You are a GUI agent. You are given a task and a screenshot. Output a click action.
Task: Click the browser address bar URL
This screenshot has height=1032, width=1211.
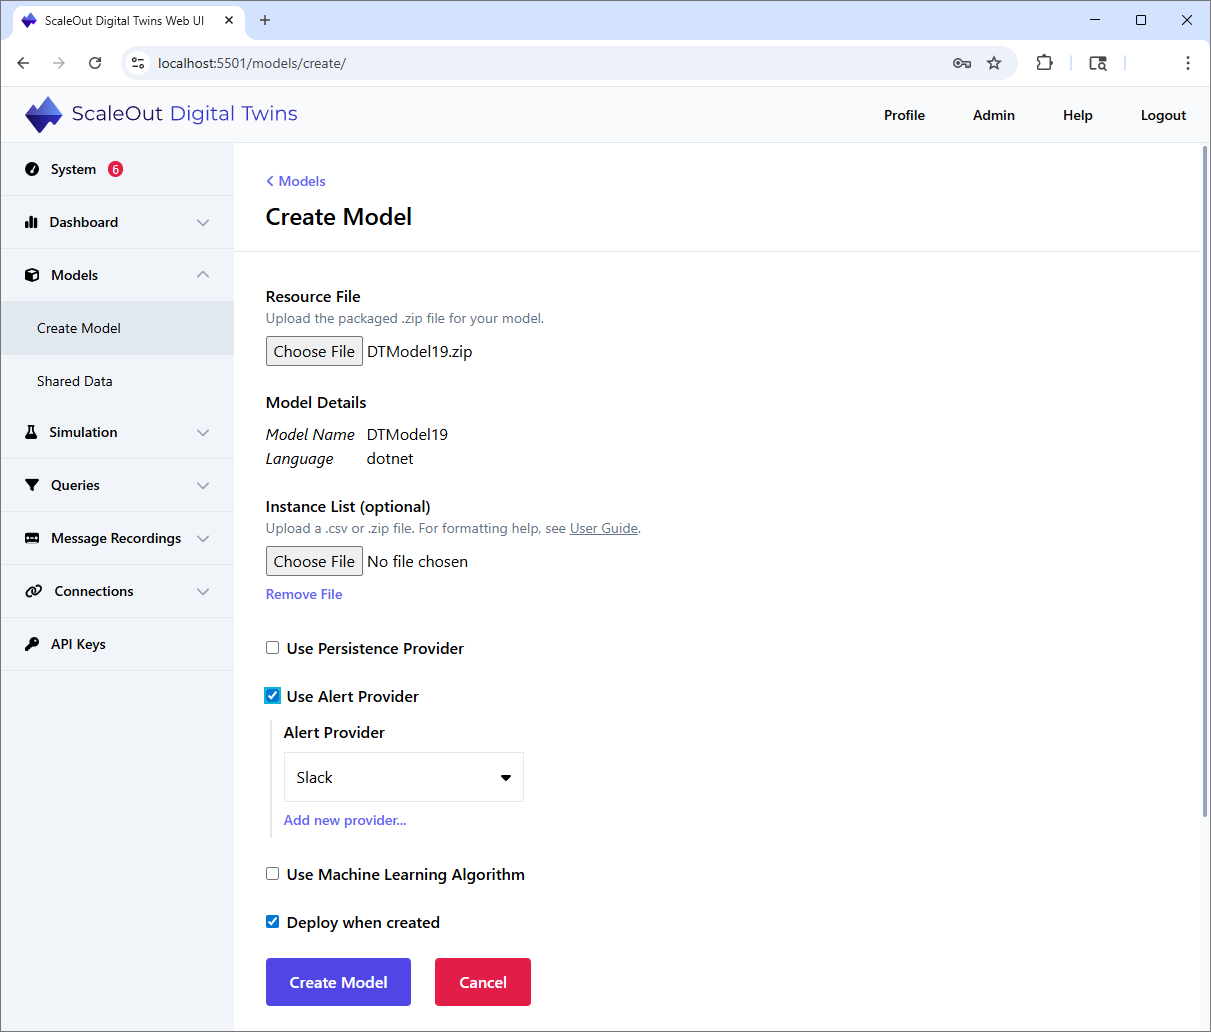click(x=252, y=63)
